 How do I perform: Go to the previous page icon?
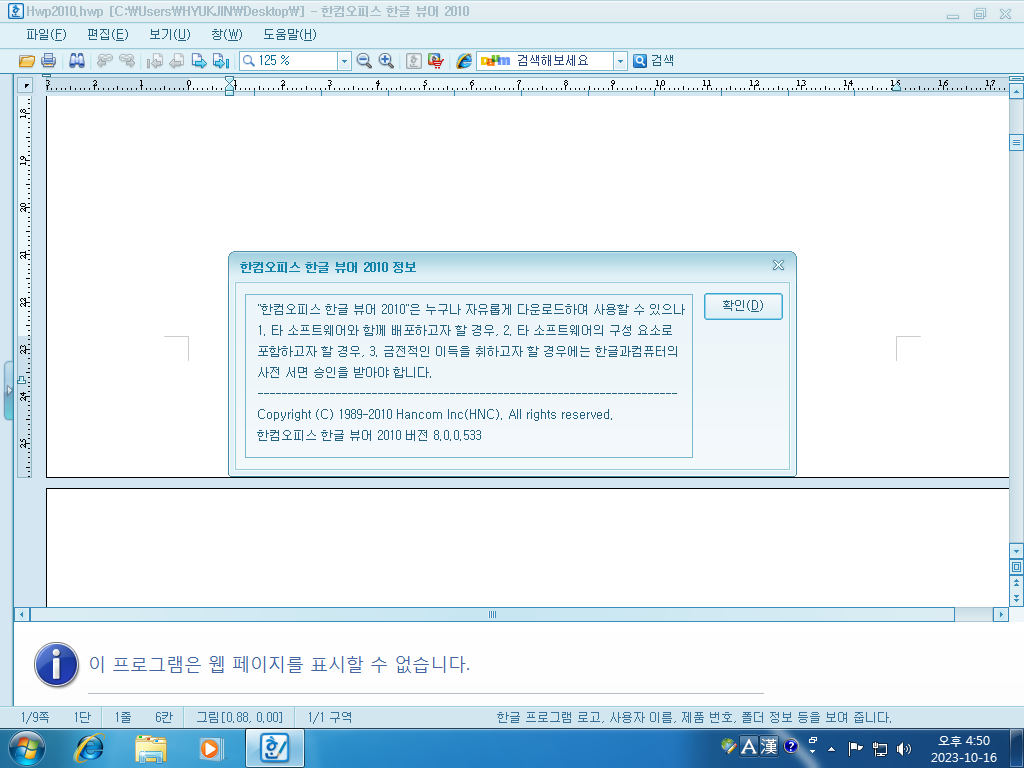click(x=176, y=61)
